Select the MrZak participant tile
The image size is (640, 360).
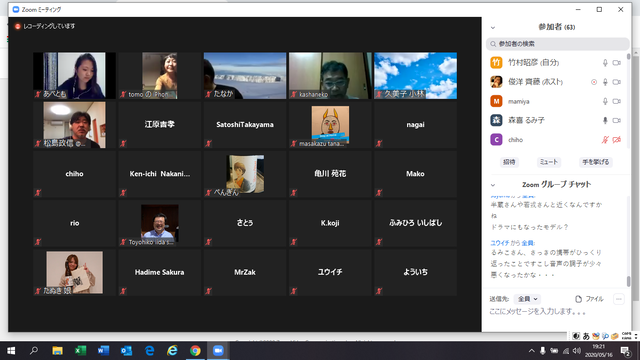point(245,273)
